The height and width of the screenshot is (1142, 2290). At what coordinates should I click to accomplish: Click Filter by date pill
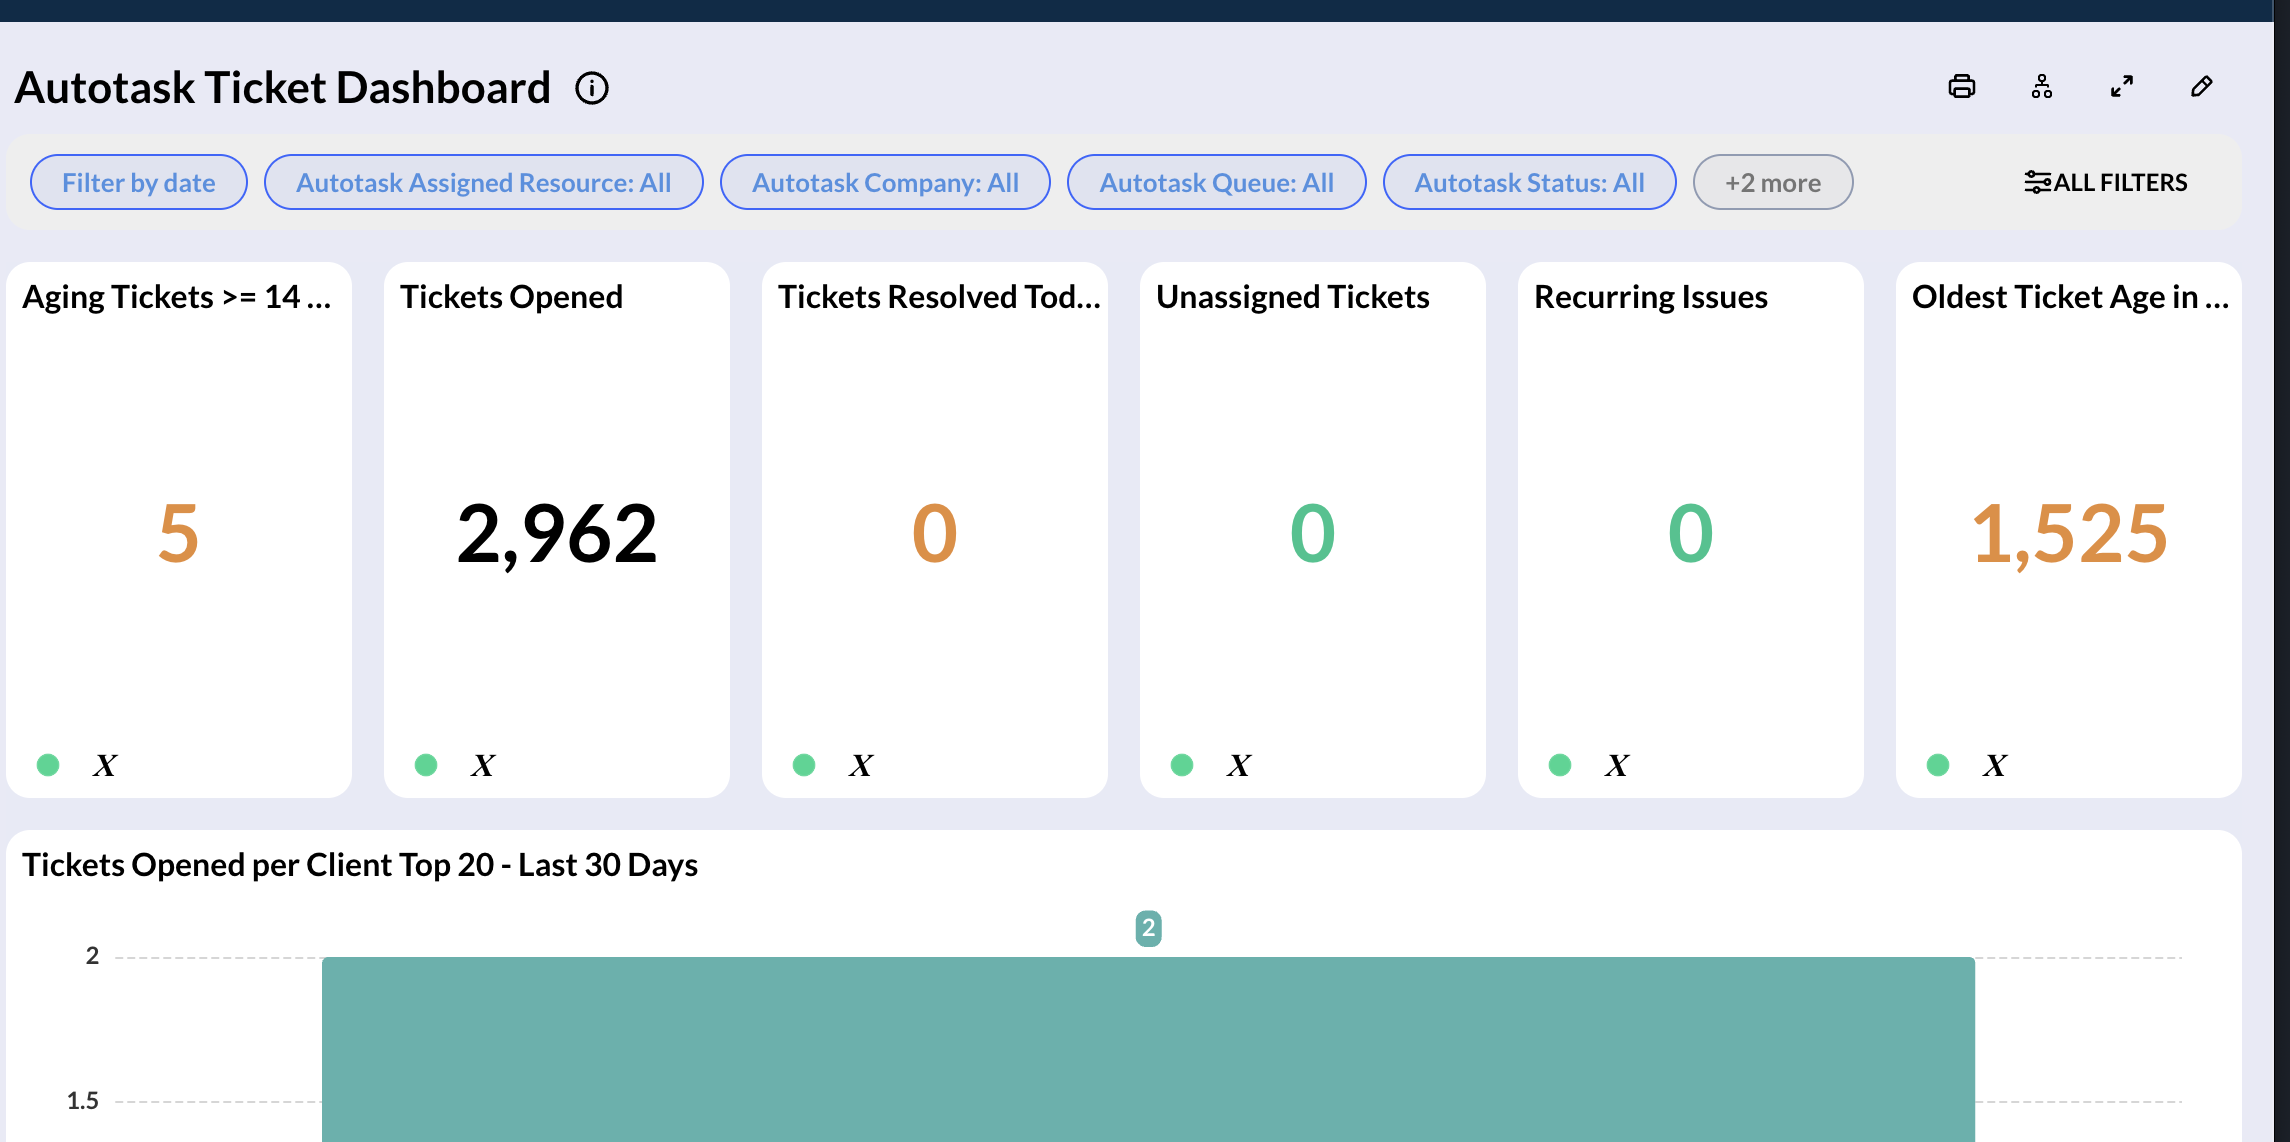139,183
